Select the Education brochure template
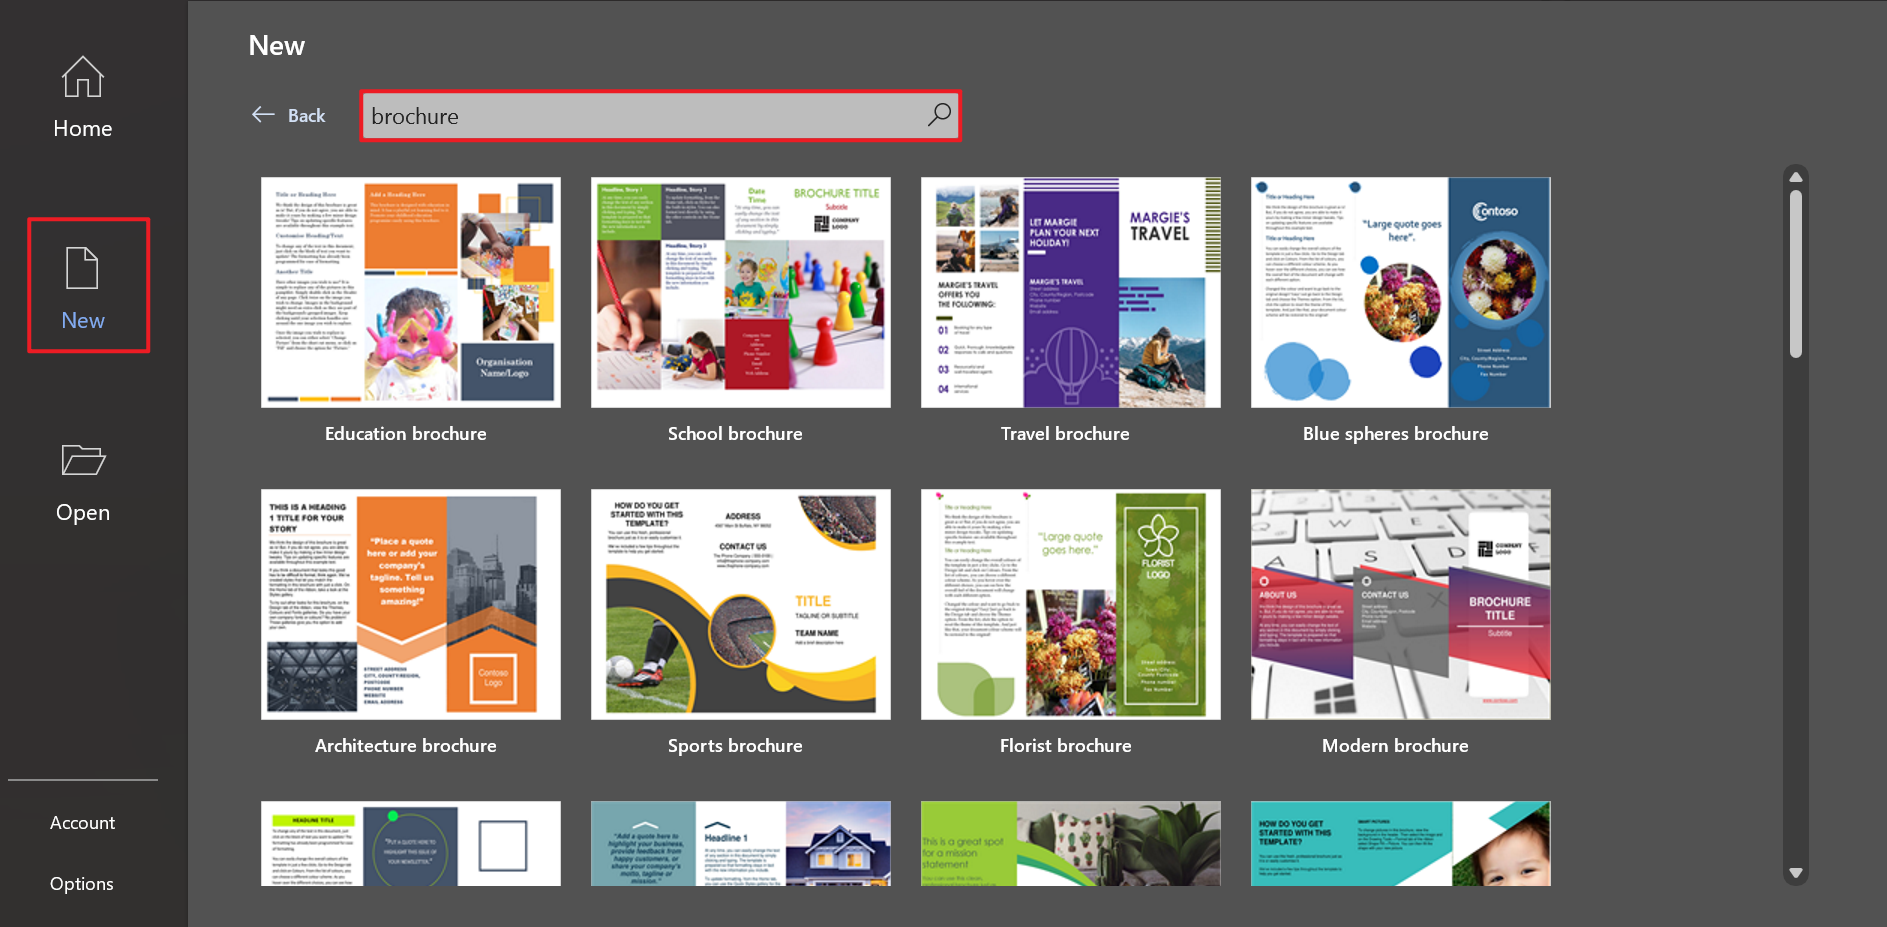 tap(410, 292)
